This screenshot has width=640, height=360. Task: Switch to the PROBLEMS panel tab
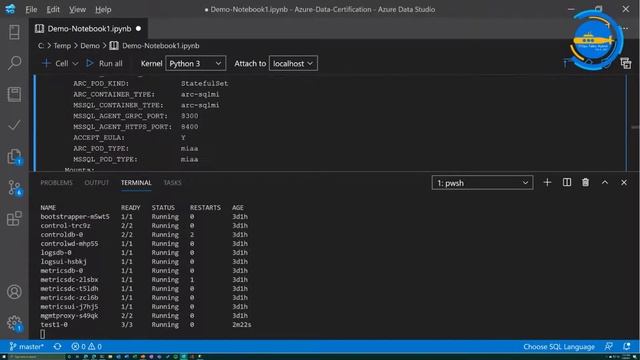point(56,182)
